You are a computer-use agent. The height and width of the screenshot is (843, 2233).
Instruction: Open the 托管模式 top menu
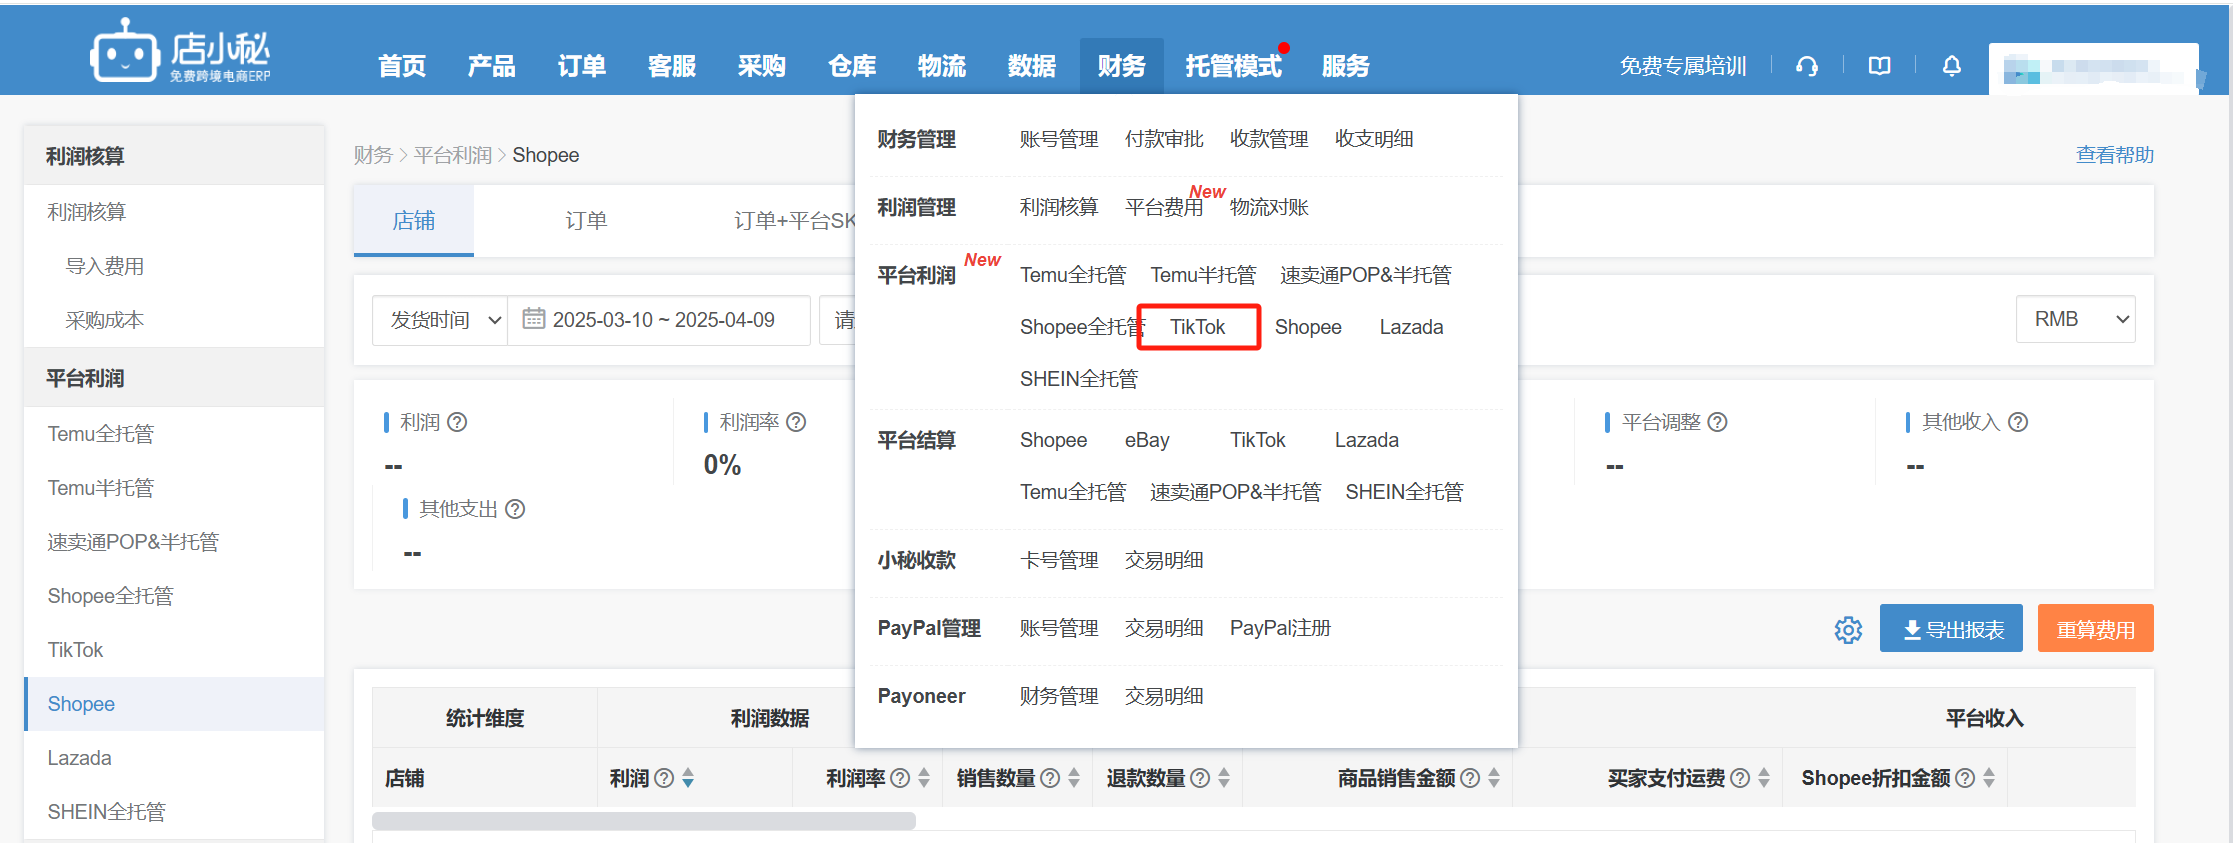point(1234,66)
